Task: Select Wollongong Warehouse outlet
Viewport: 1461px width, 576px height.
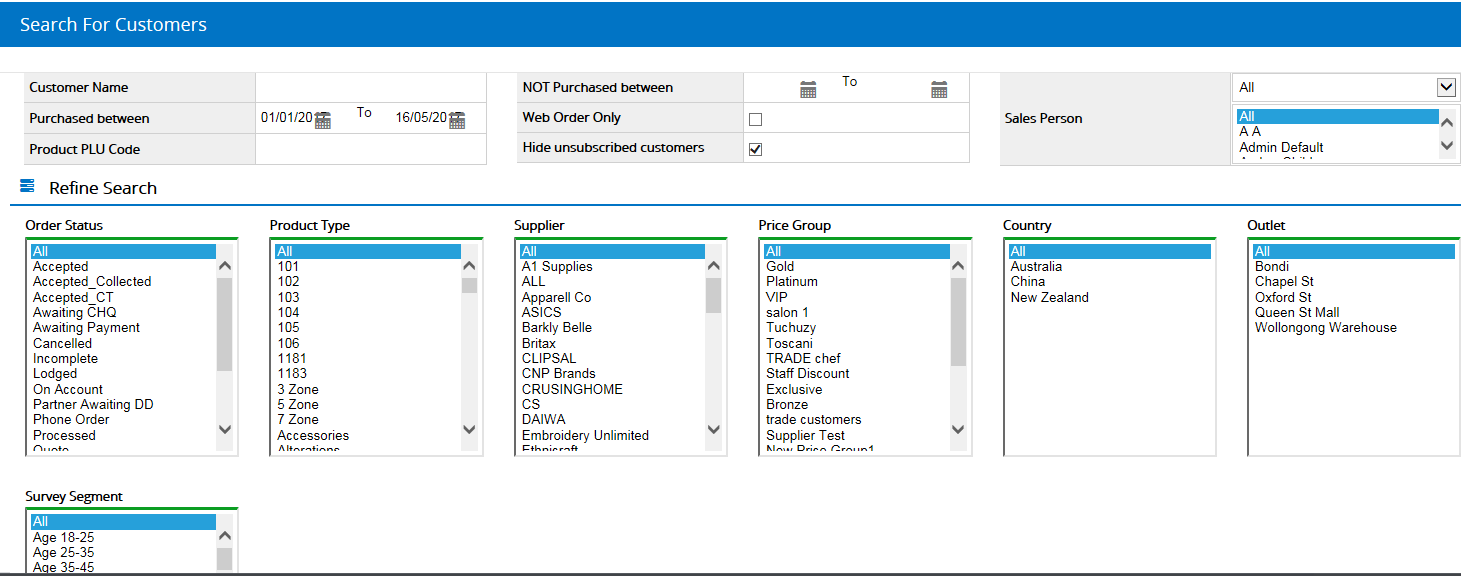Action: pyautogui.click(x=1354, y=327)
